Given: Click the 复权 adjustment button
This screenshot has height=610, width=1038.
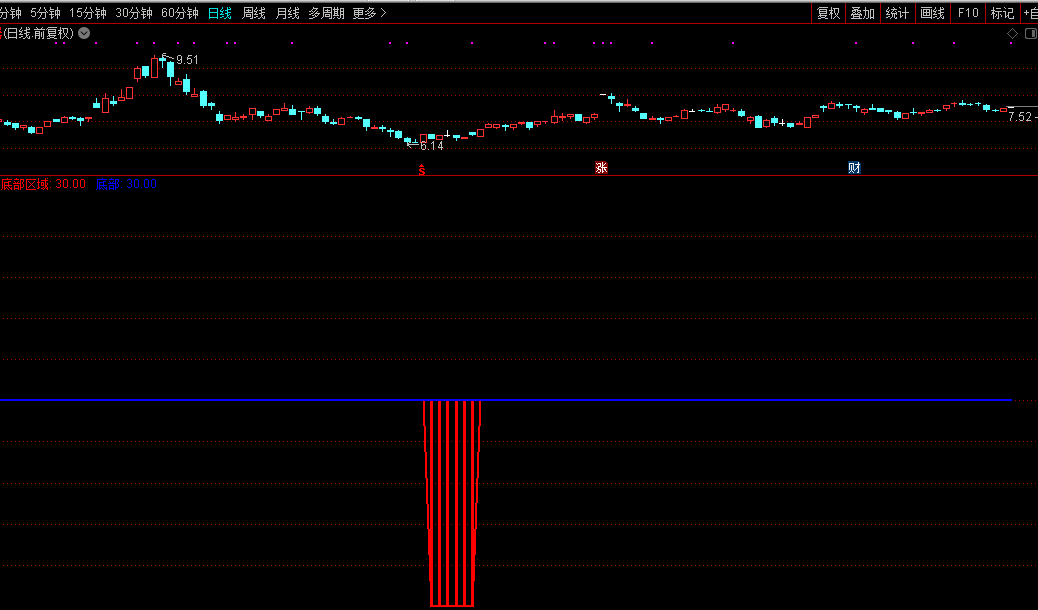Looking at the screenshot, I should [828, 13].
